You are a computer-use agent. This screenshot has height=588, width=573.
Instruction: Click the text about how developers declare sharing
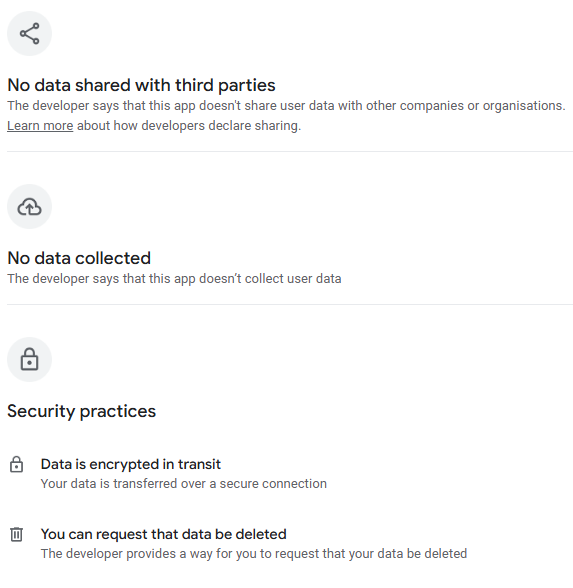click(x=189, y=126)
